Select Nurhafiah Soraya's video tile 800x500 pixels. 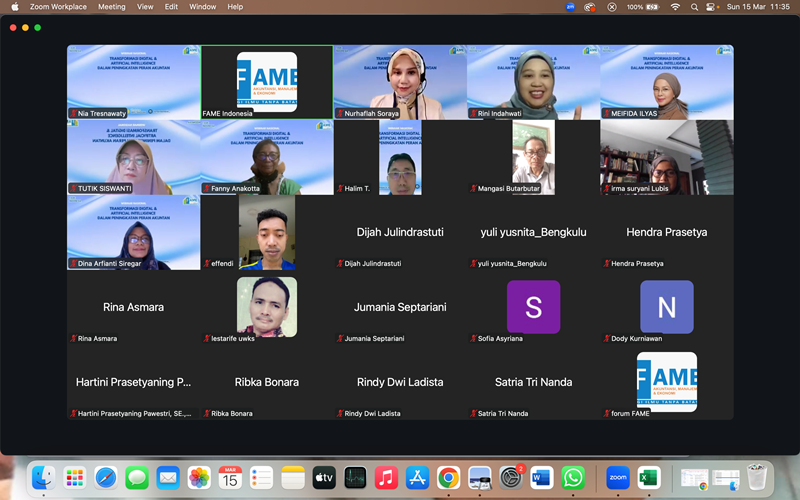(x=400, y=82)
